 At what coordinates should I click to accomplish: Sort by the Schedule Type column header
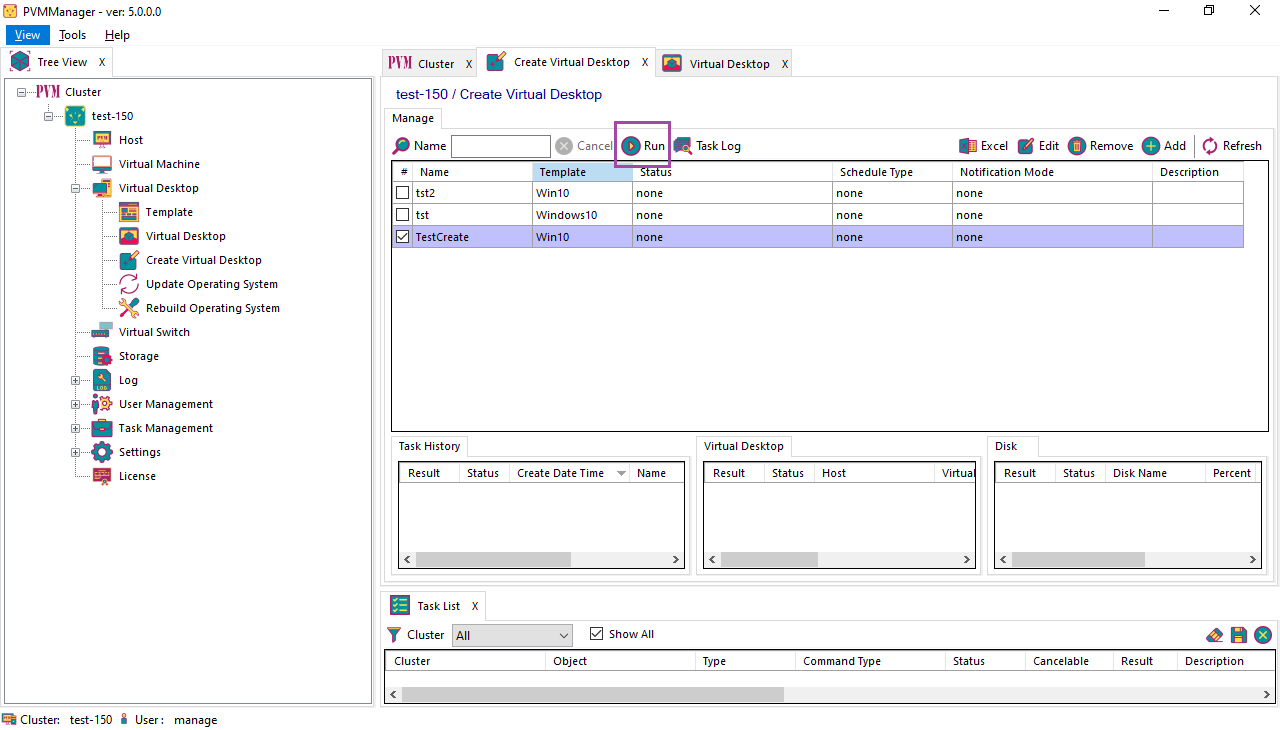point(893,172)
